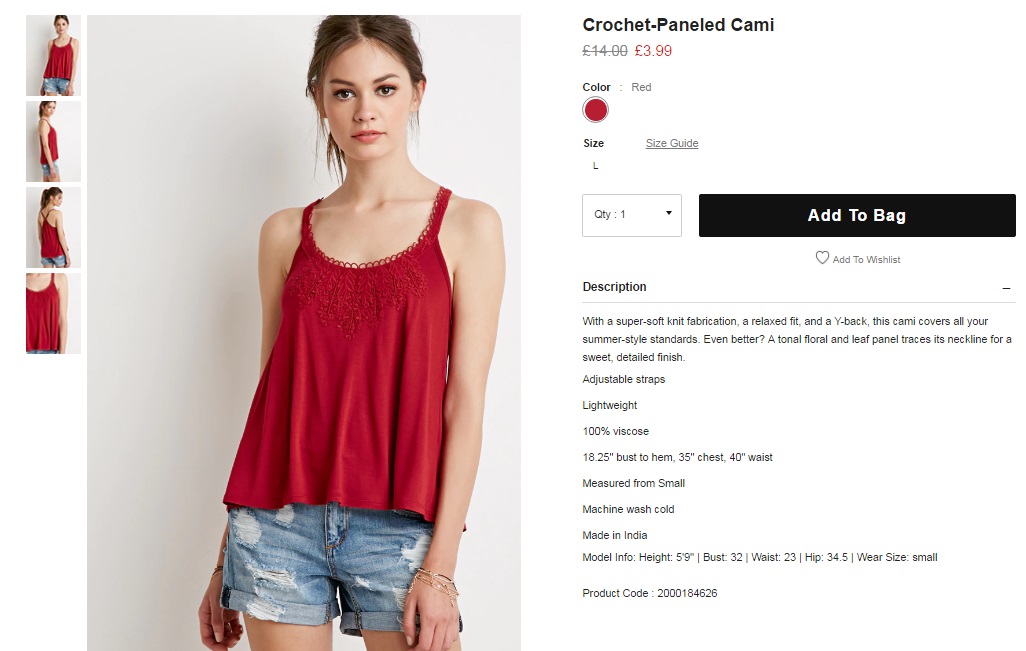Open the Qty dropdown arrow
Viewport: 1026px width, 651px height.
668,213
